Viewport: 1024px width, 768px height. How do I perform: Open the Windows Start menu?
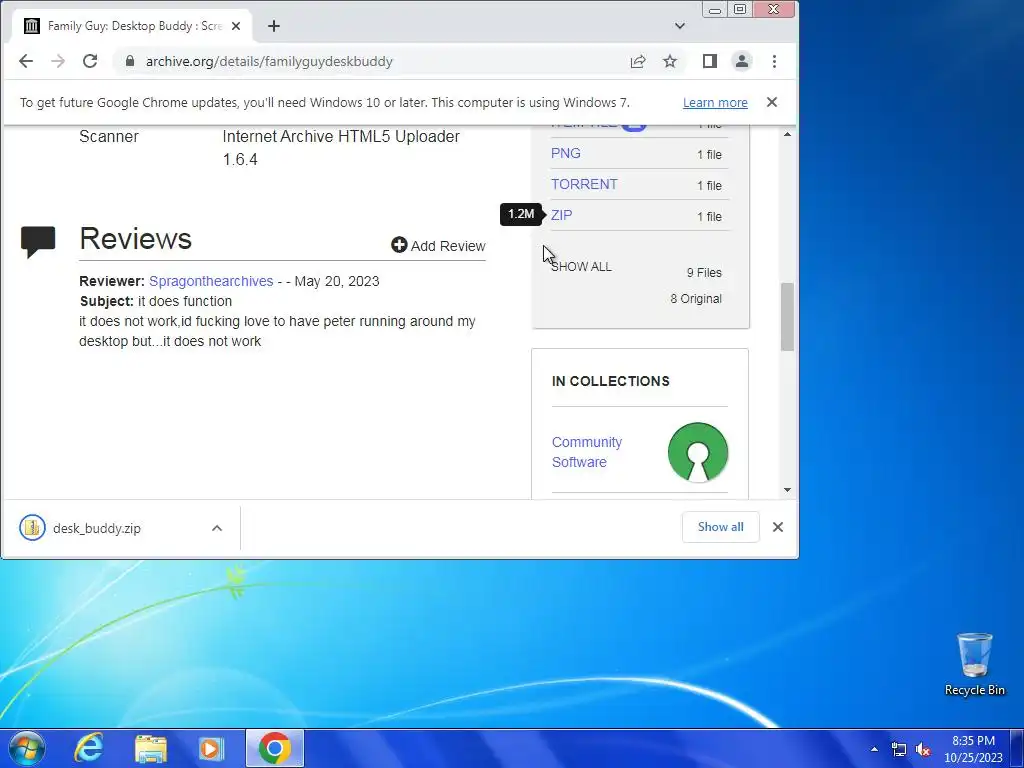(27, 748)
